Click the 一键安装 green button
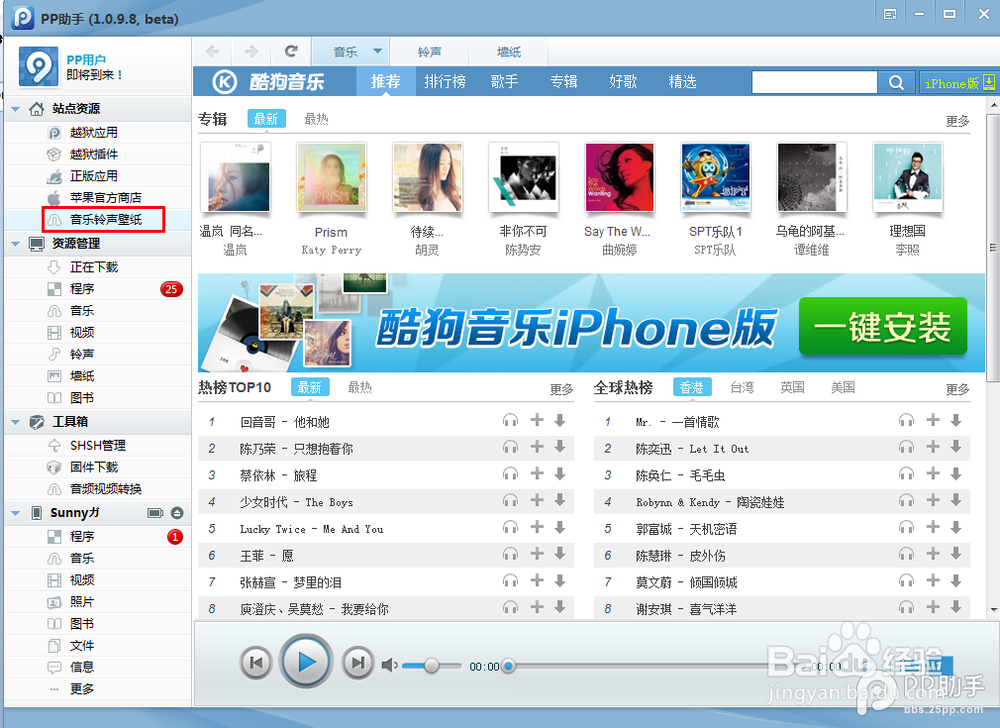The image size is (1000, 728). tap(882, 327)
